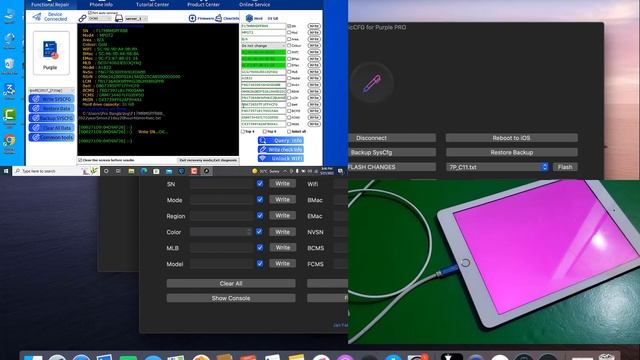
Task: Launch Microsoft Edge from Windows taskbar
Action: click(144, 171)
